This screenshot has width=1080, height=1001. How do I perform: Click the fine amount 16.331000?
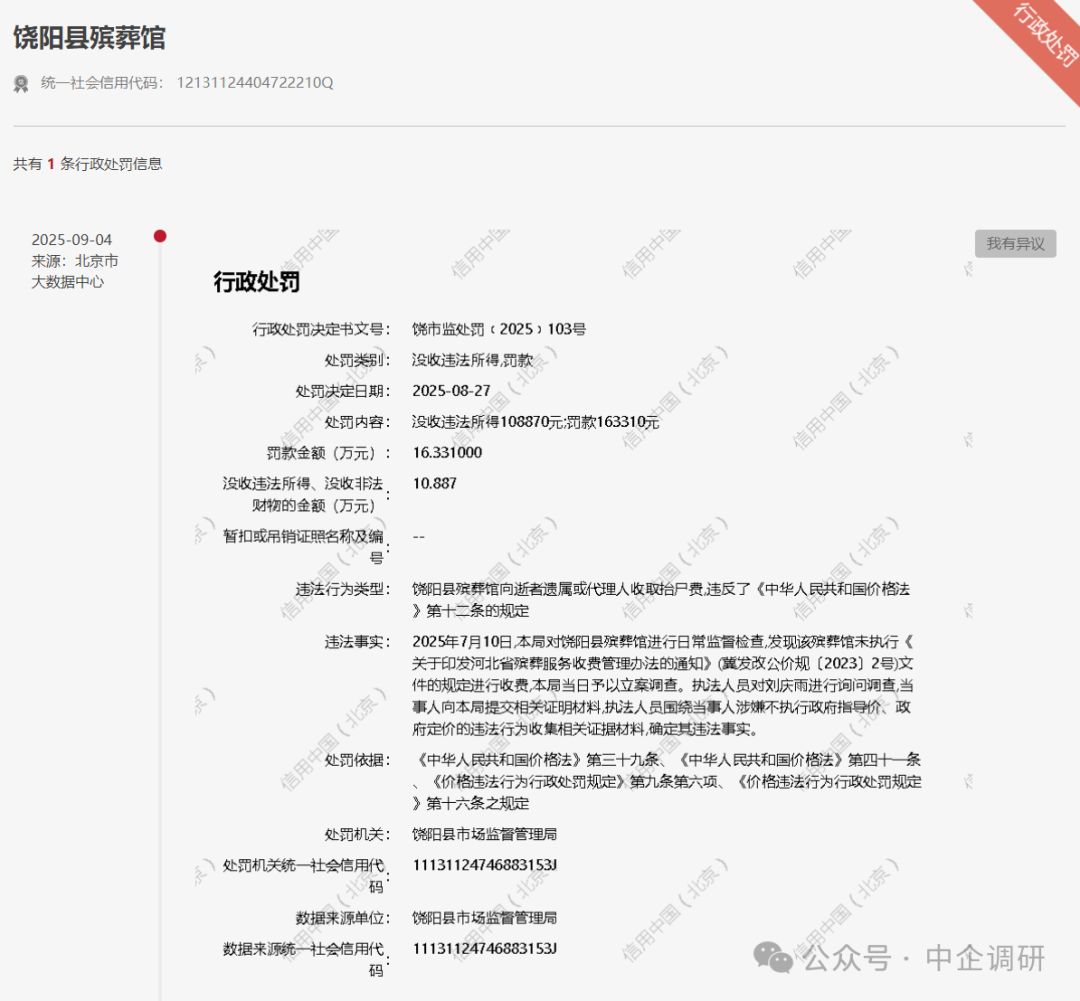click(x=447, y=453)
